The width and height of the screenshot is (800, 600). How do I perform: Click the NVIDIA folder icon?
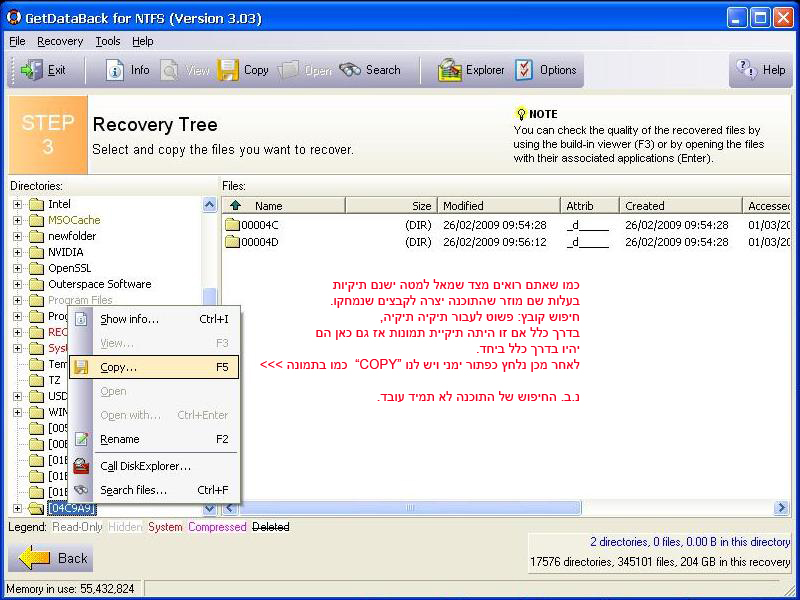pos(36,253)
